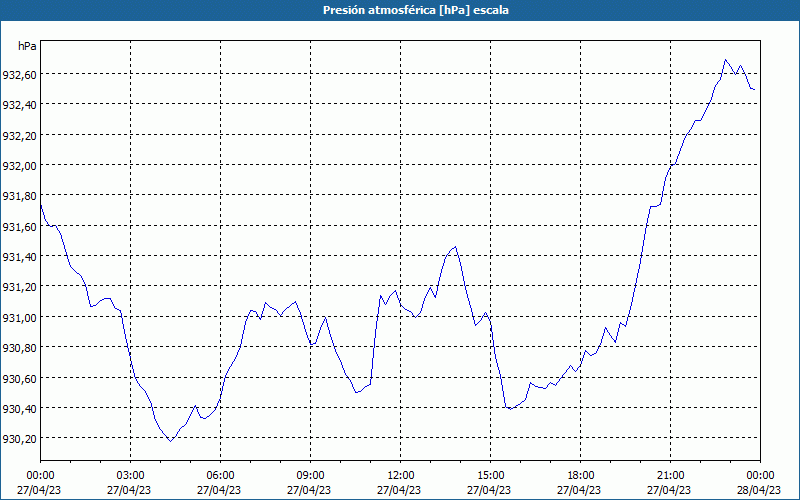Click the 15:00 time axis label

pos(490,476)
